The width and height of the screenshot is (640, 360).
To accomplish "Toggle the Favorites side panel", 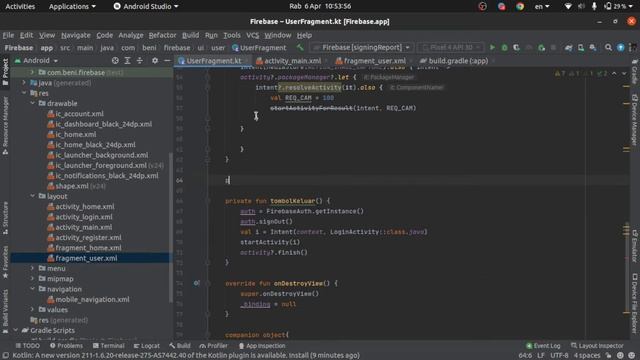I will (x=5, y=262).
